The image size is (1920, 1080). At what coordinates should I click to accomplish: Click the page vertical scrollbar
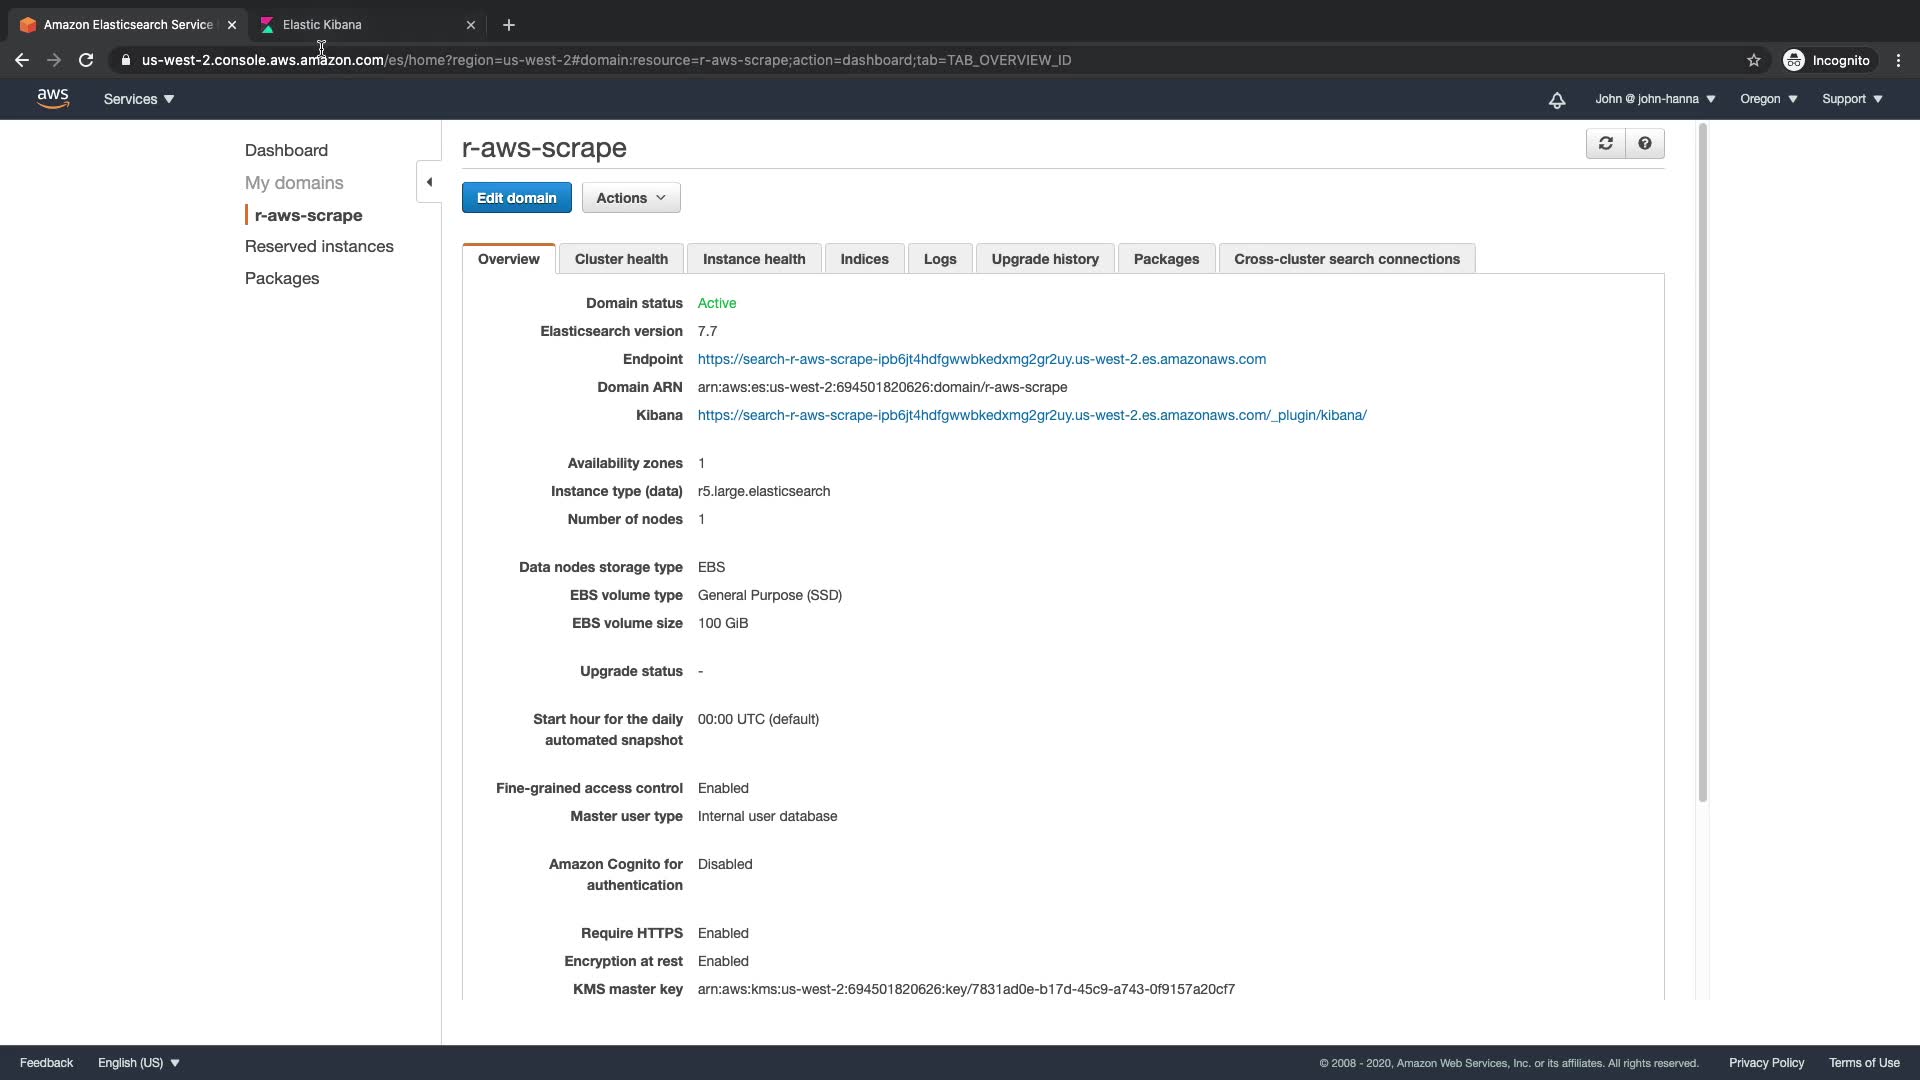1702,460
